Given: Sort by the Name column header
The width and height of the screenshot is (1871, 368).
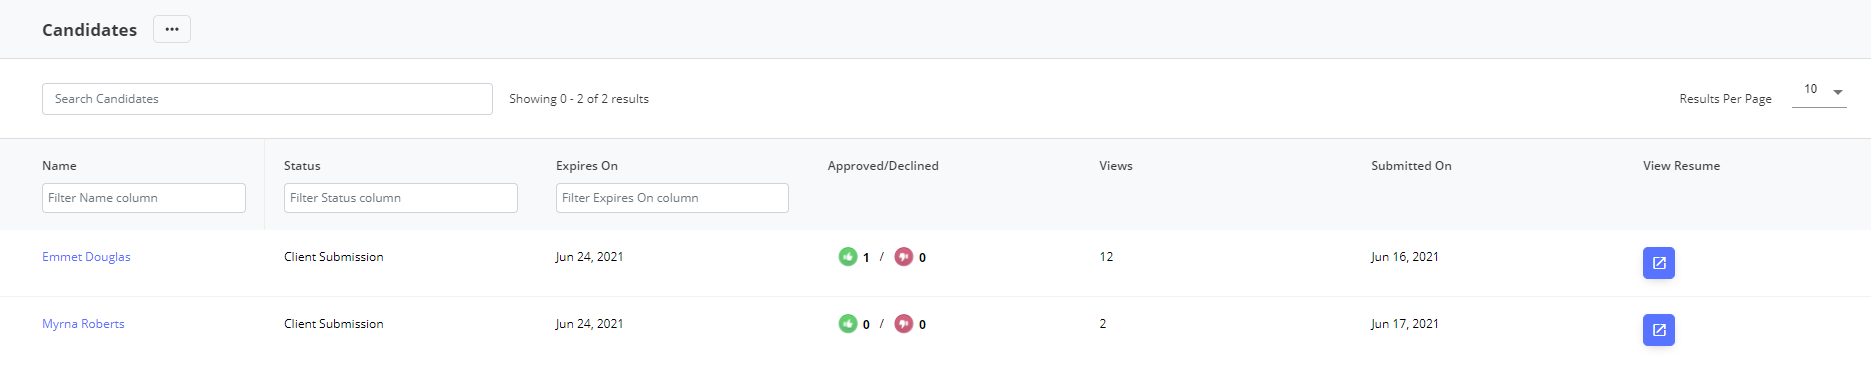Looking at the screenshot, I should 59,166.
